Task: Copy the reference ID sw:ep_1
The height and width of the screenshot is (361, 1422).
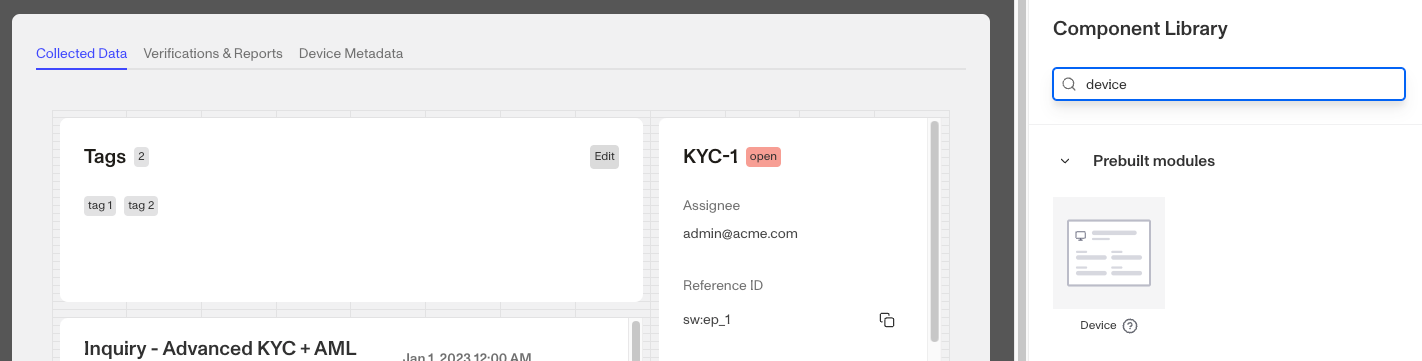Action: click(x=886, y=320)
